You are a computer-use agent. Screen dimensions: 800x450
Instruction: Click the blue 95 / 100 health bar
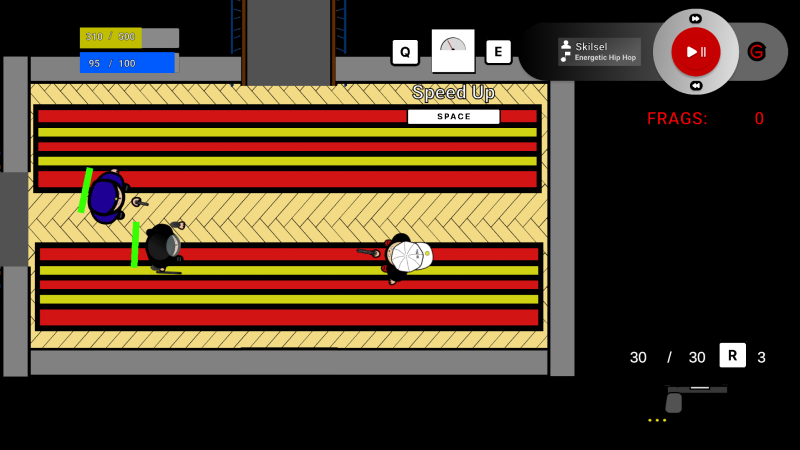click(x=127, y=63)
